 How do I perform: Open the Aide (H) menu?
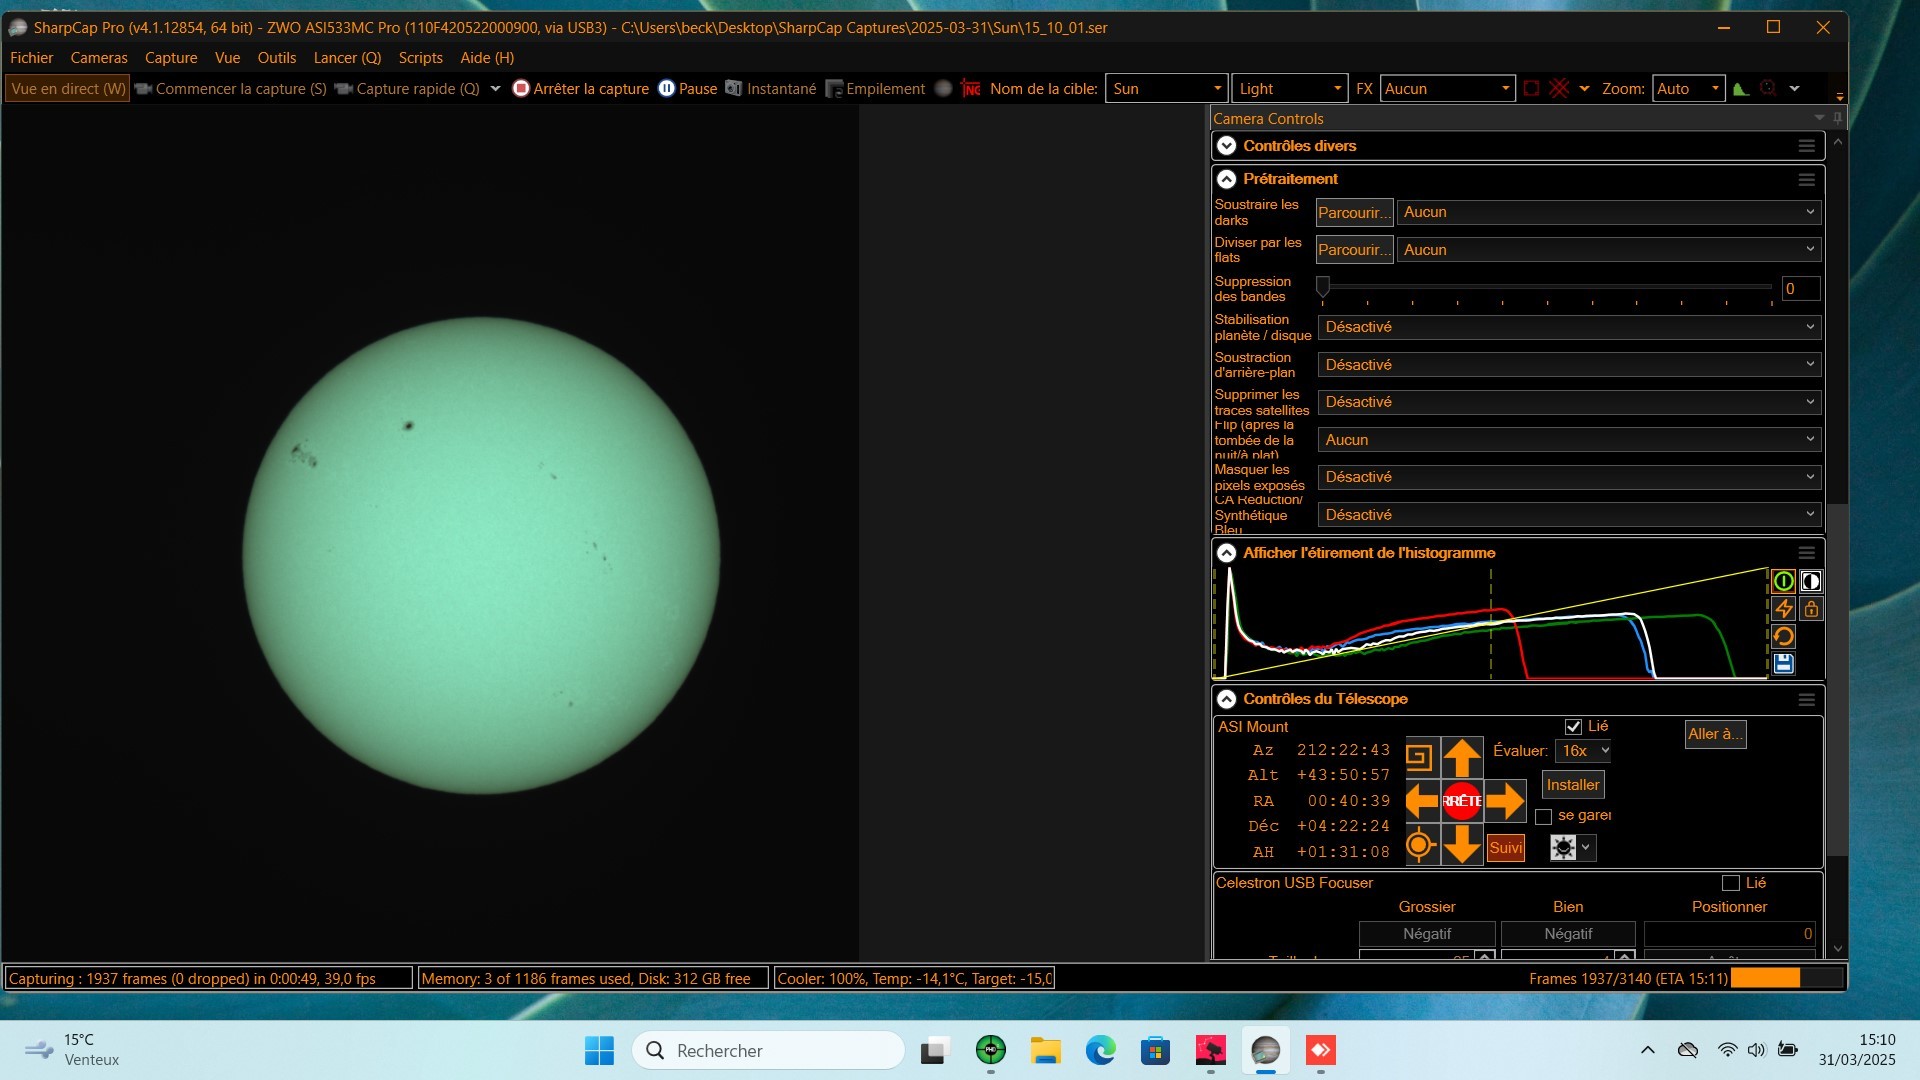[487, 58]
